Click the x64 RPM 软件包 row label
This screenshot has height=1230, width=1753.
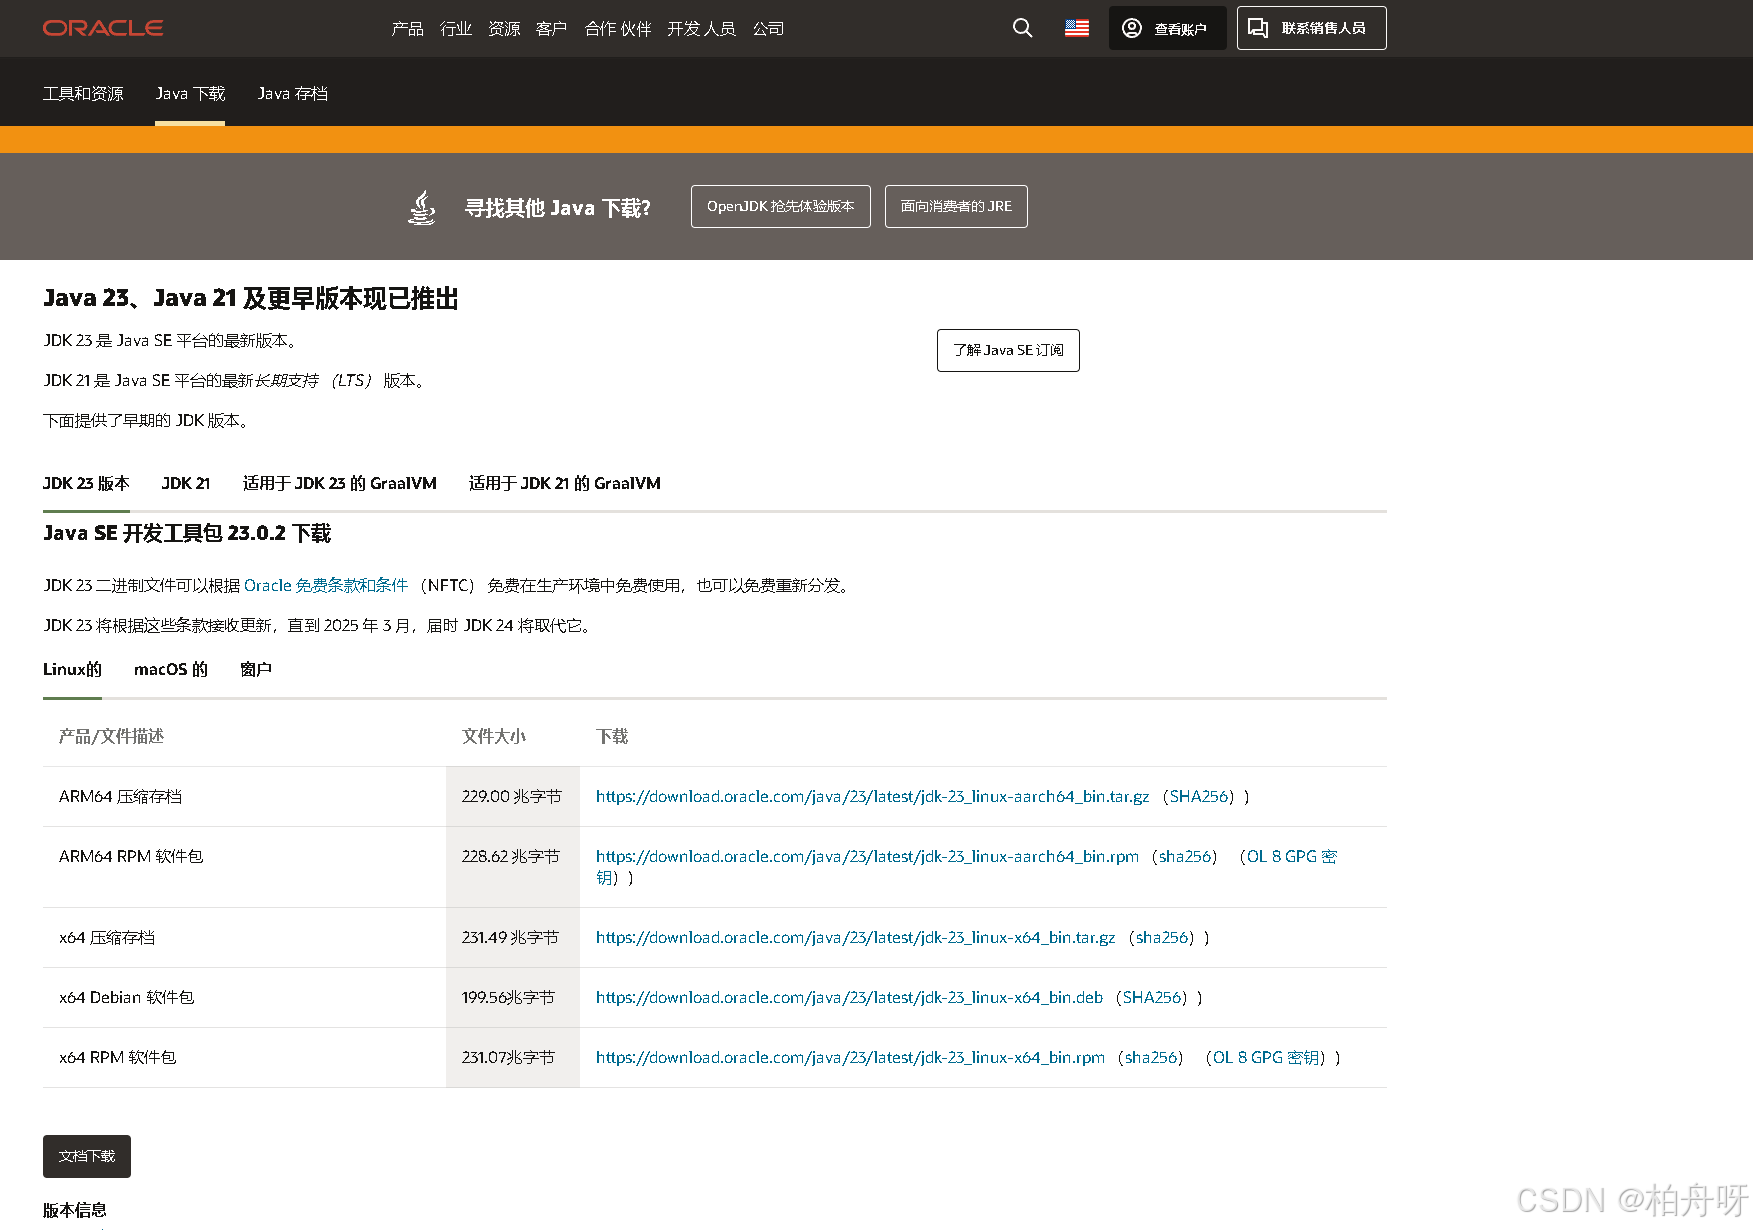pos(117,1057)
